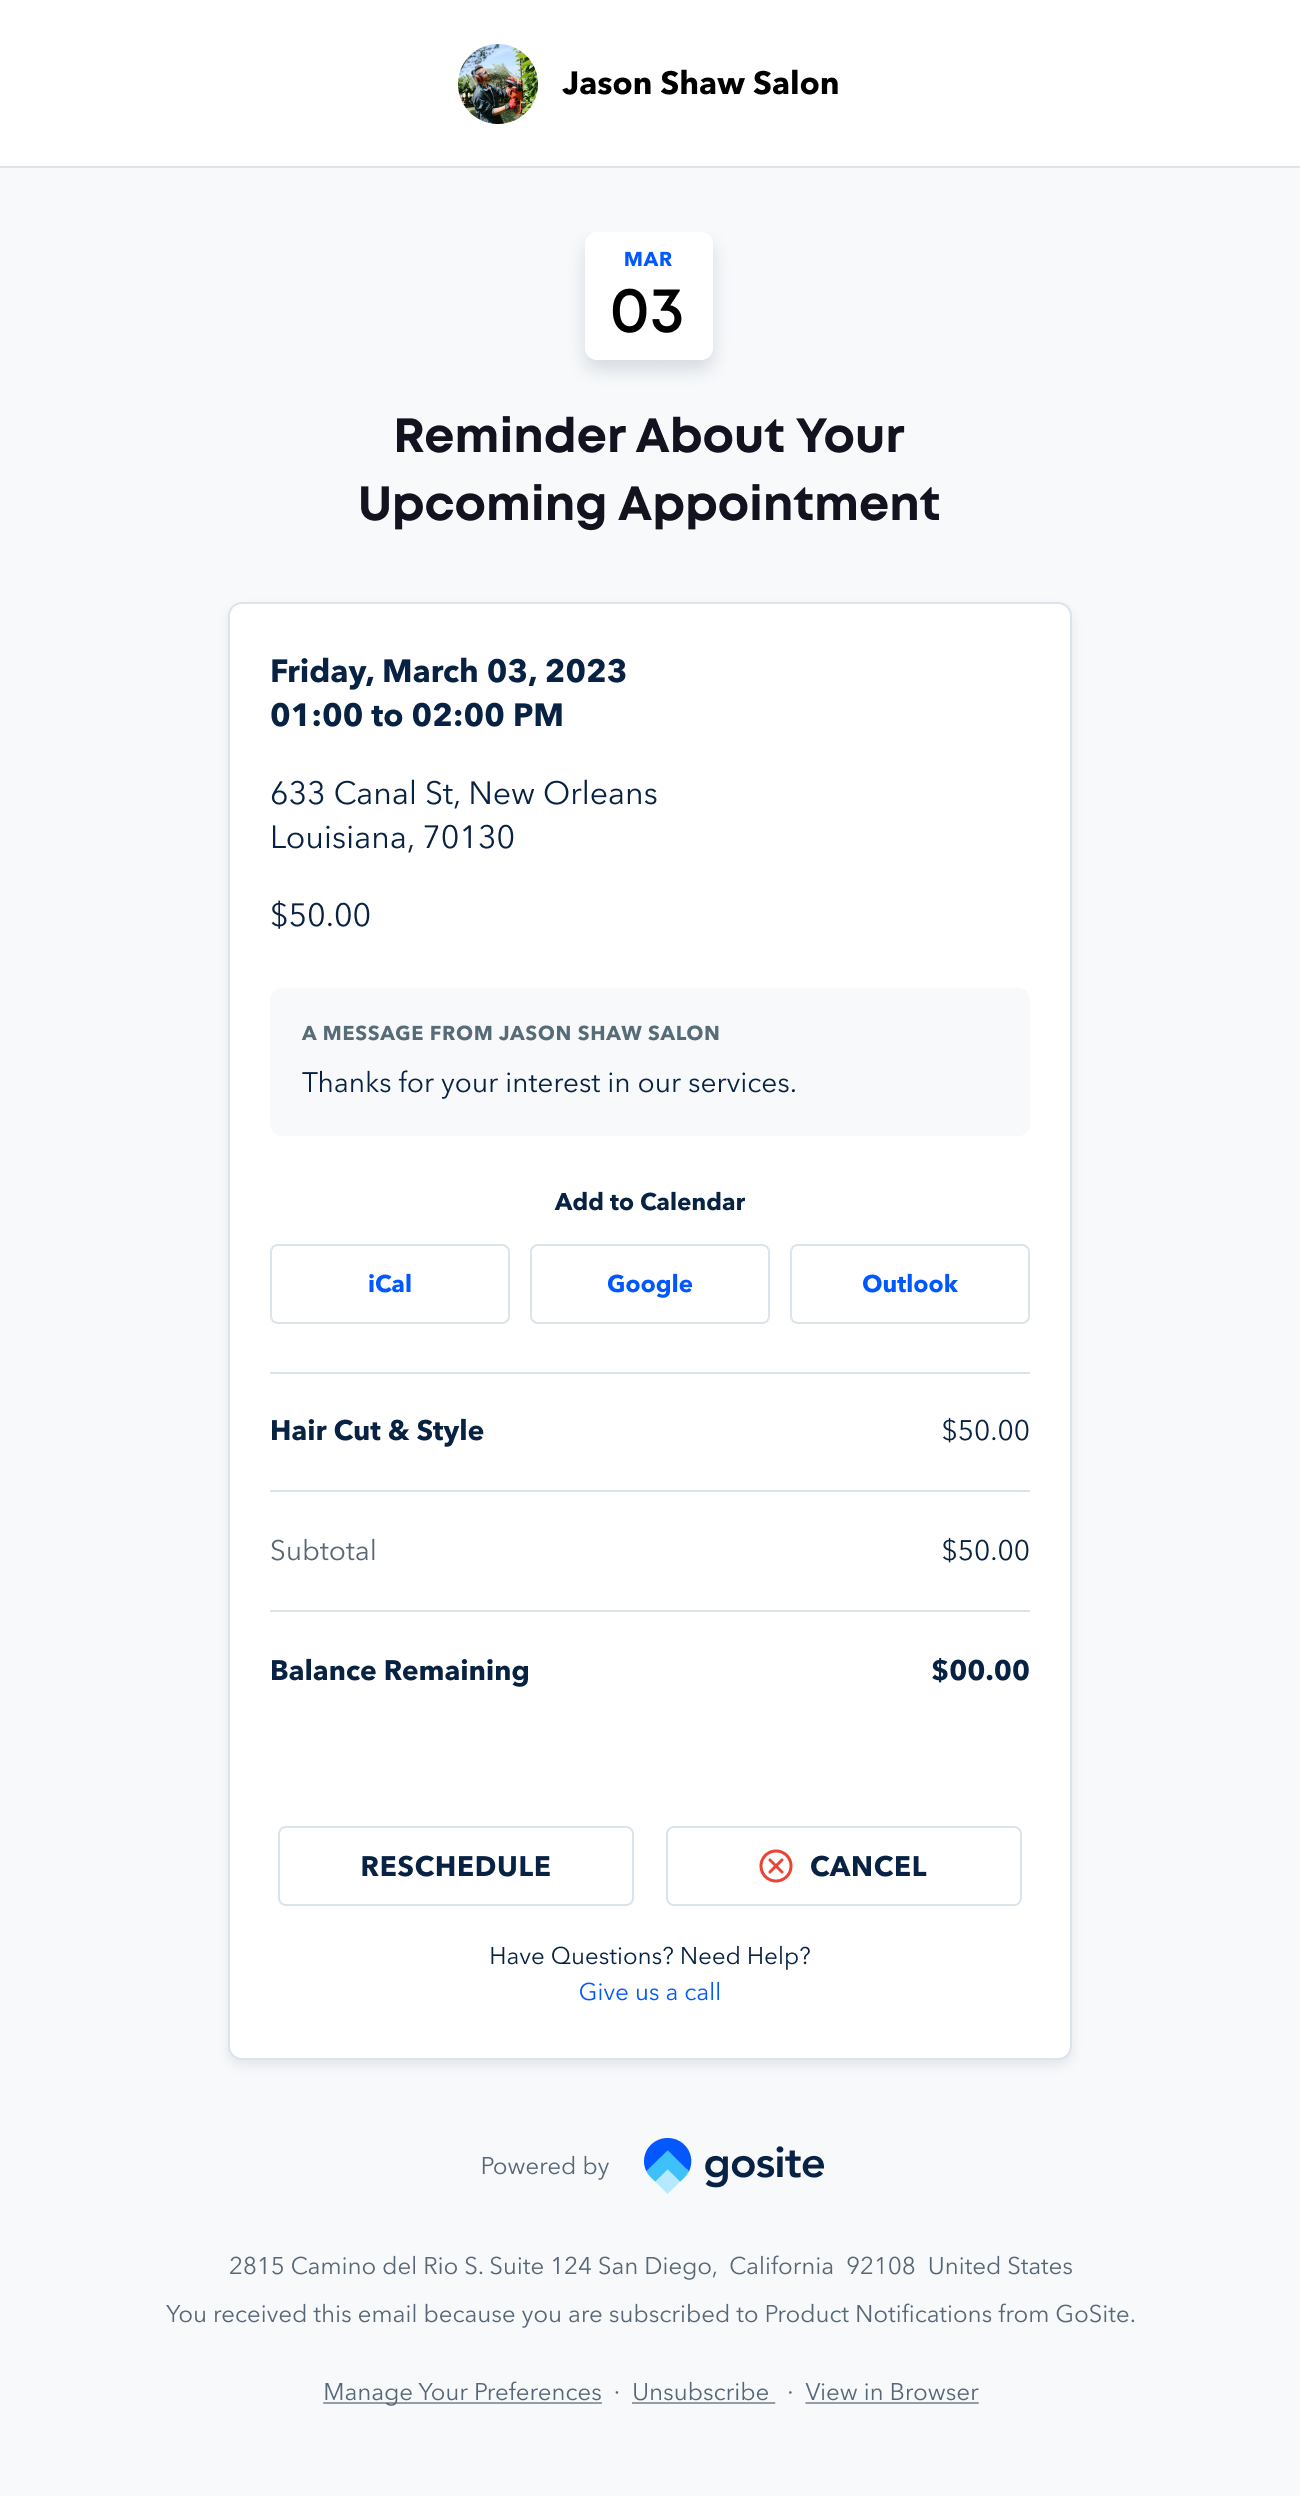The height and width of the screenshot is (2496, 1300).
Task: Click the gosite wordmark text
Action: [764, 2165]
